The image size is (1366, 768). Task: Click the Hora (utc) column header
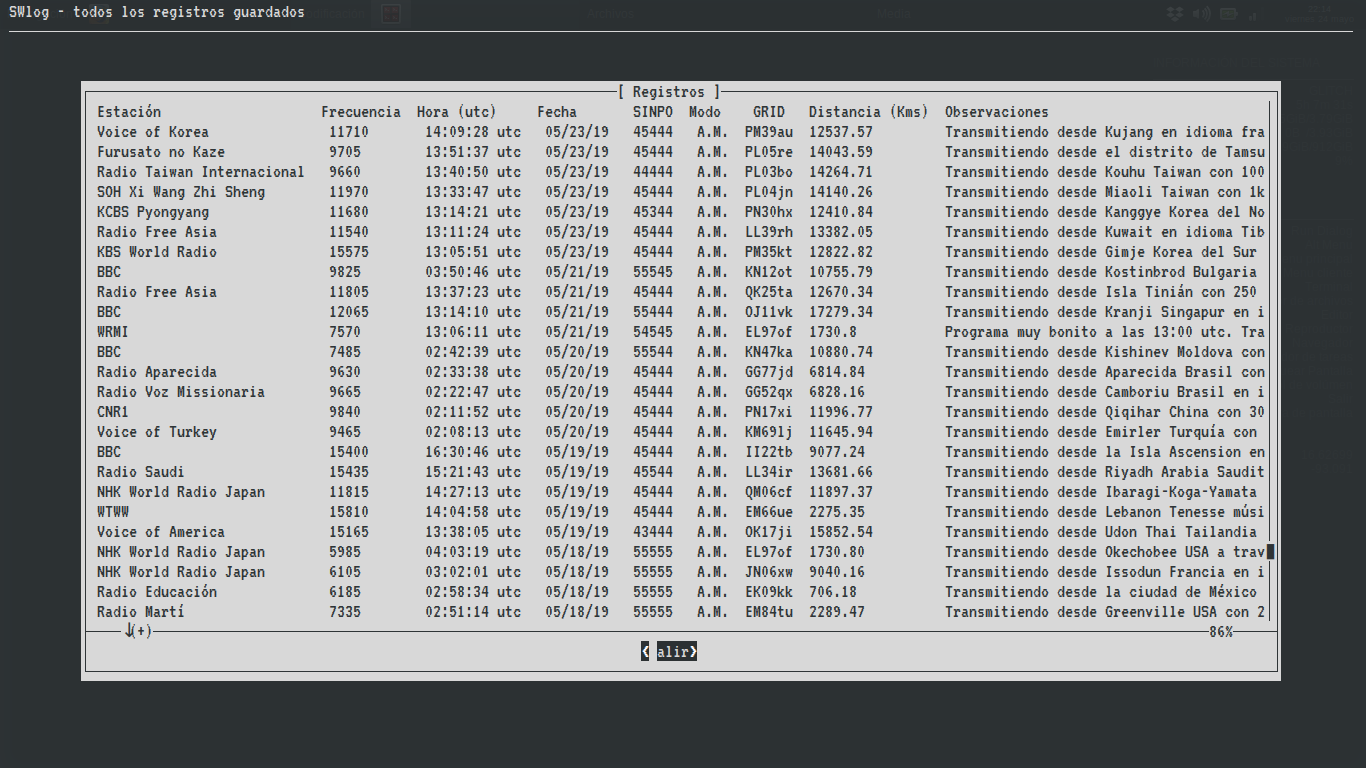(x=457, y=112)
